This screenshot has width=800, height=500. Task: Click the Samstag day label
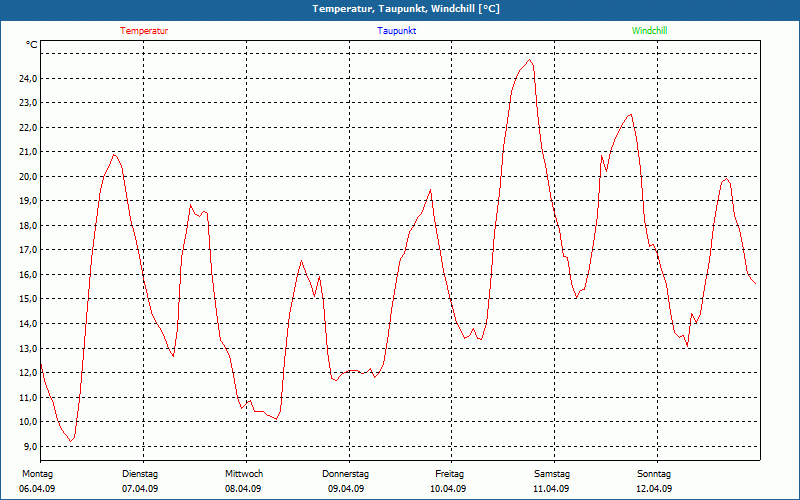pyautogui.click(x=552, y=474)
